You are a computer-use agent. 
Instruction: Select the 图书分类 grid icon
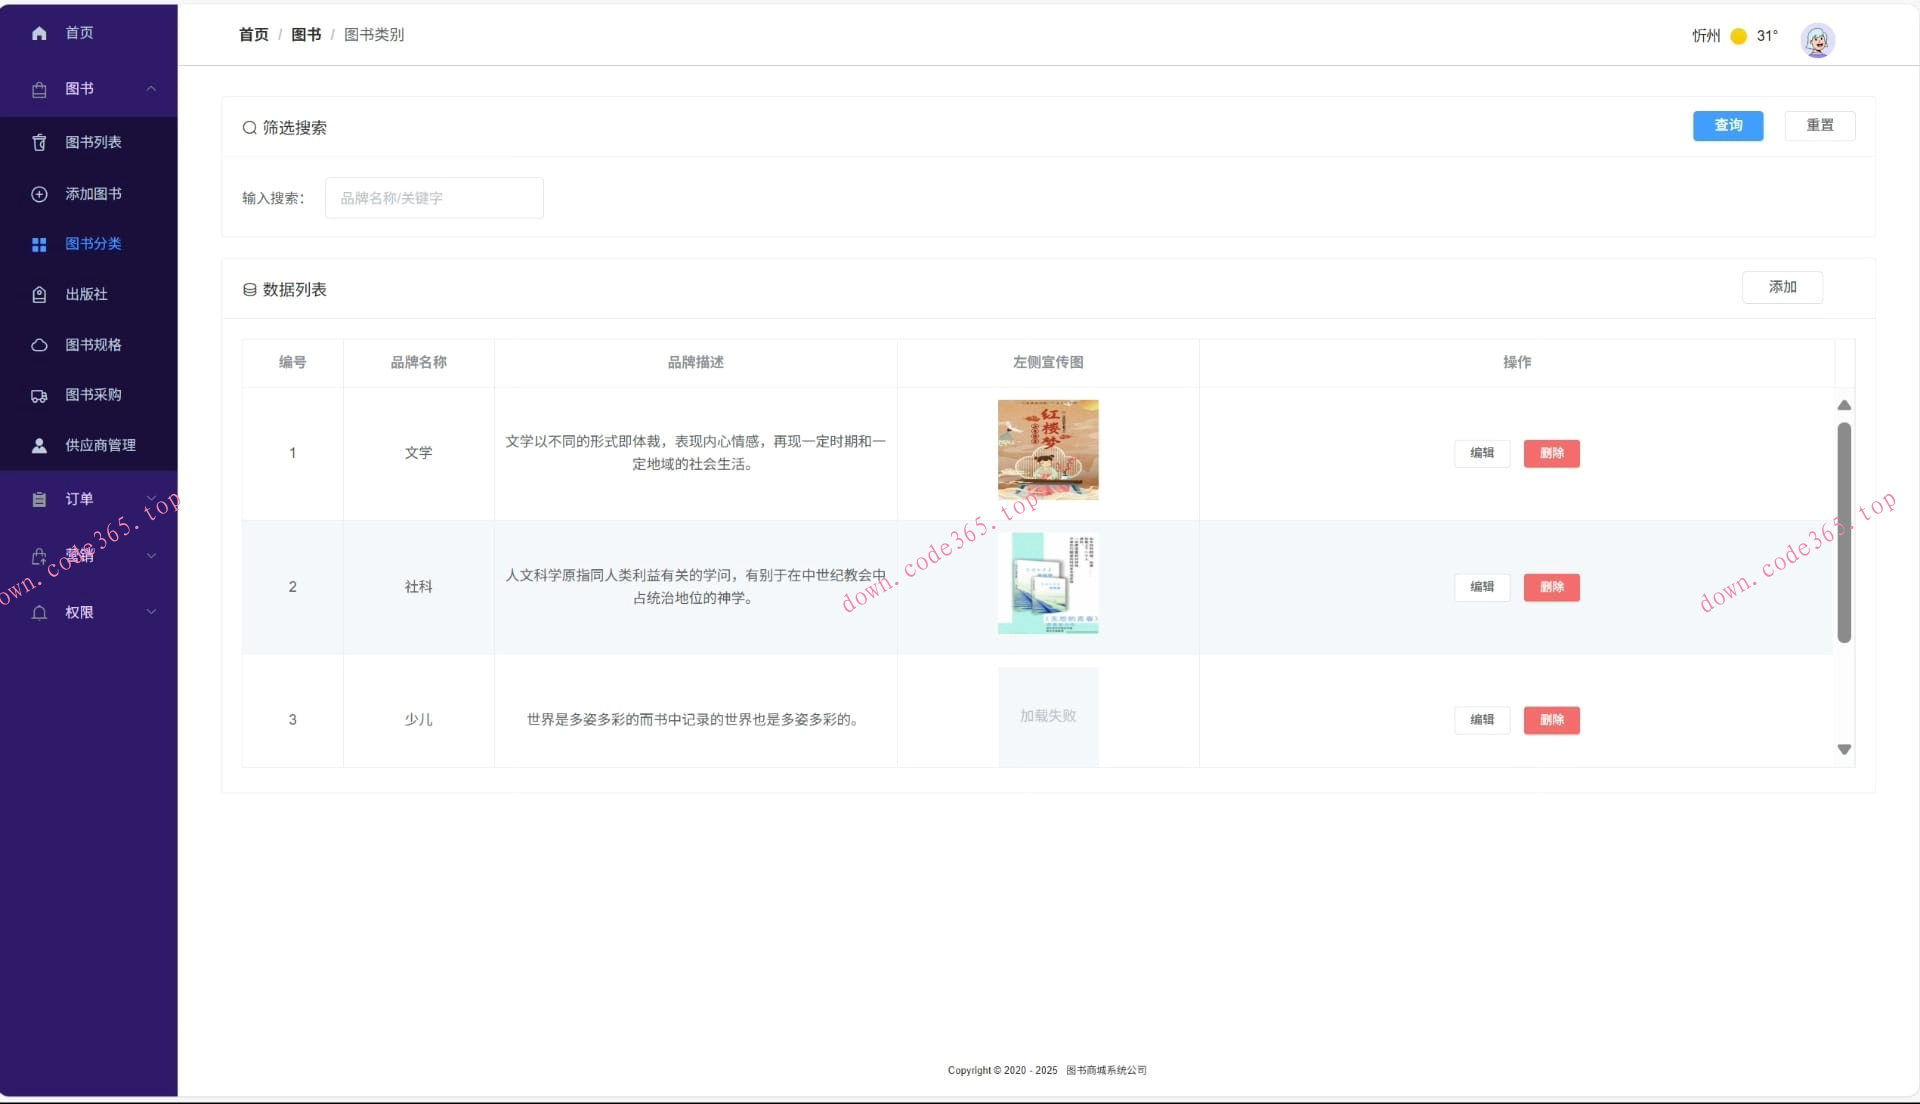38,244
